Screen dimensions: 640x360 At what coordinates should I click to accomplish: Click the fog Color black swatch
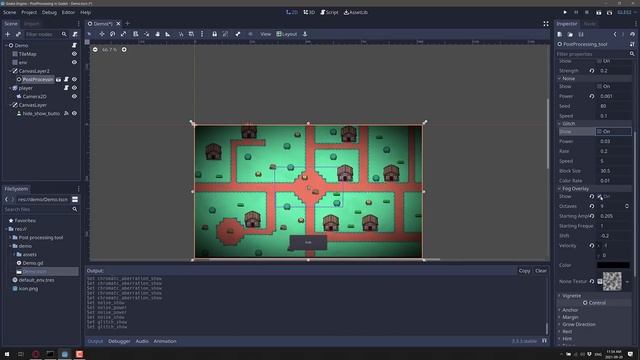[x=613, y=265]
